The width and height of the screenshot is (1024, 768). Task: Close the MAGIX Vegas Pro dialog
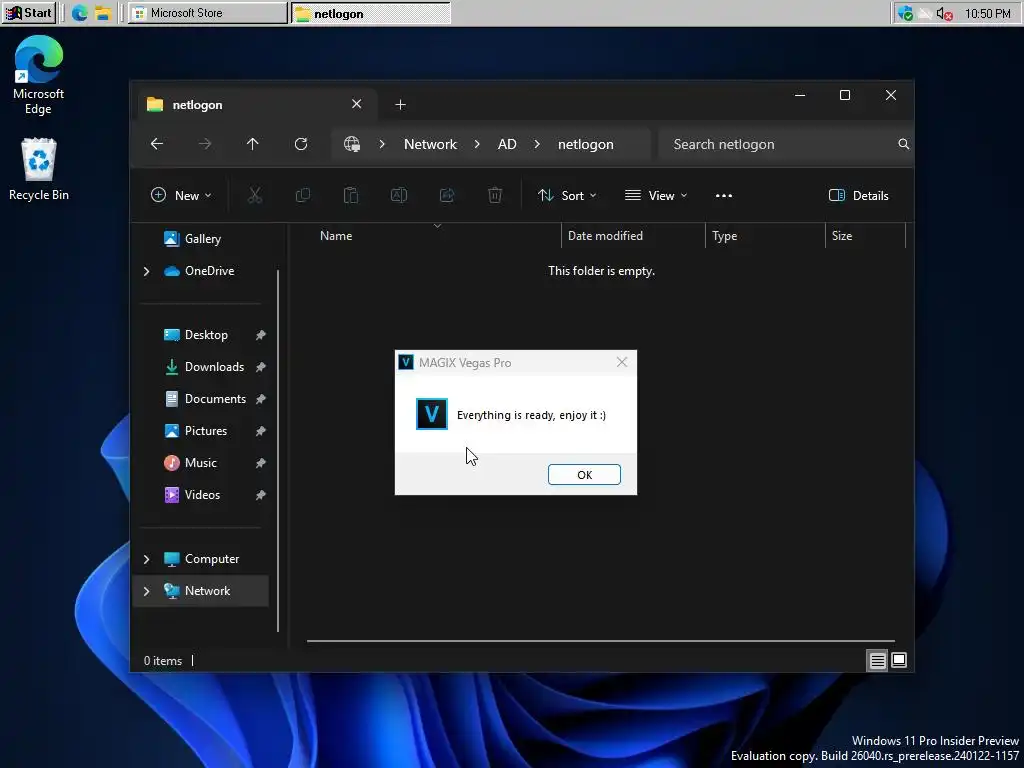622,362
